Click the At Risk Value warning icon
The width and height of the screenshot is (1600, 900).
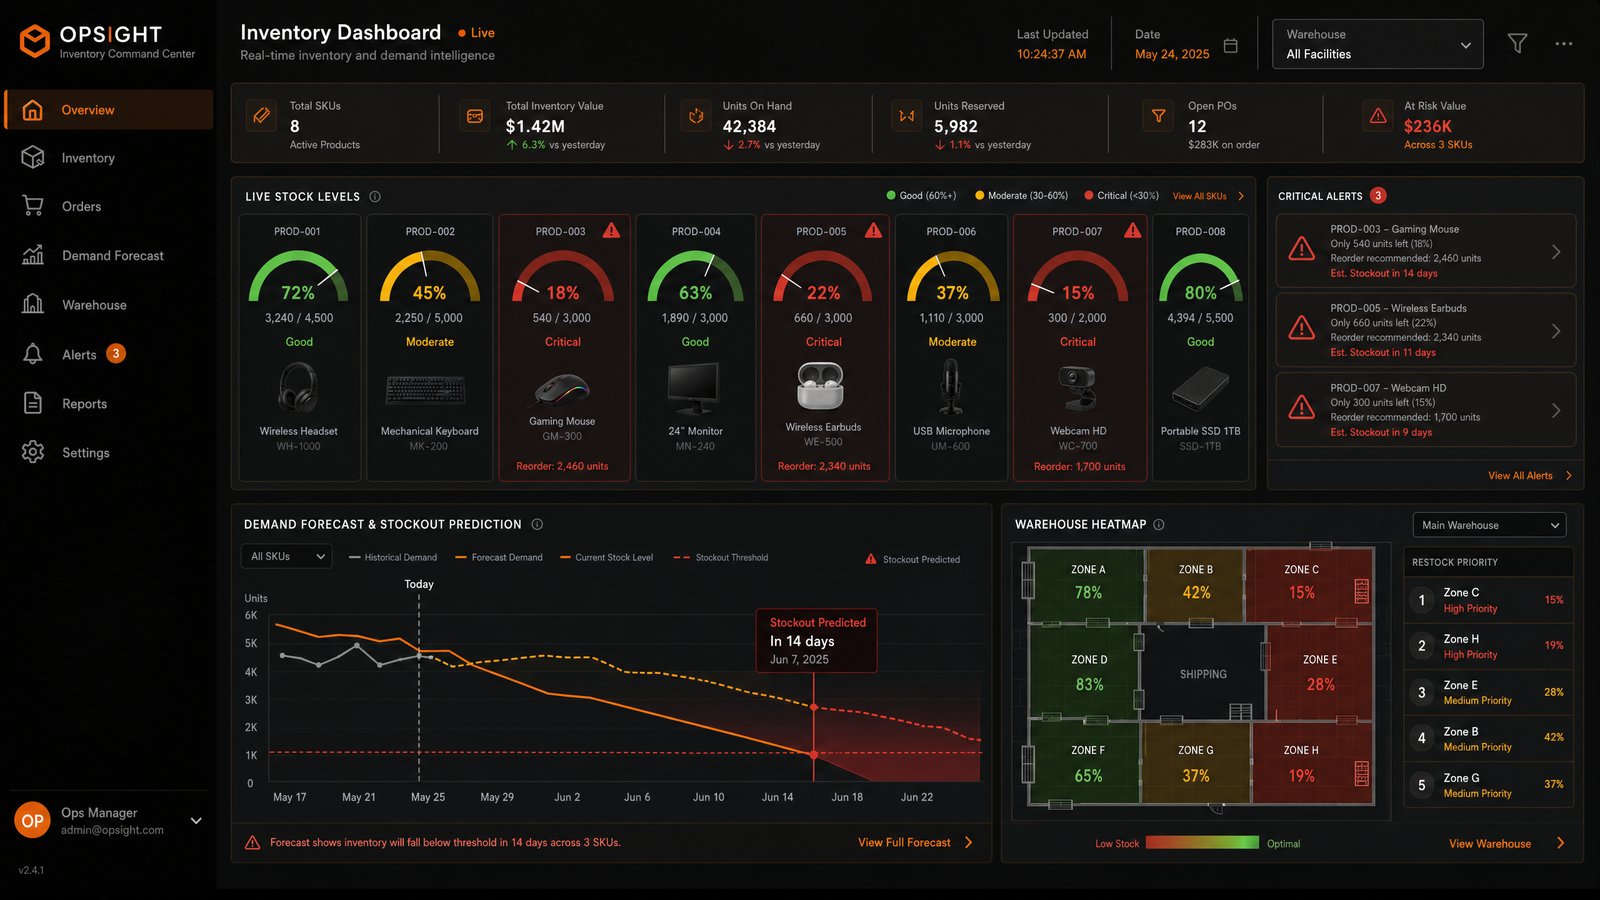[x=1378, y=116]
